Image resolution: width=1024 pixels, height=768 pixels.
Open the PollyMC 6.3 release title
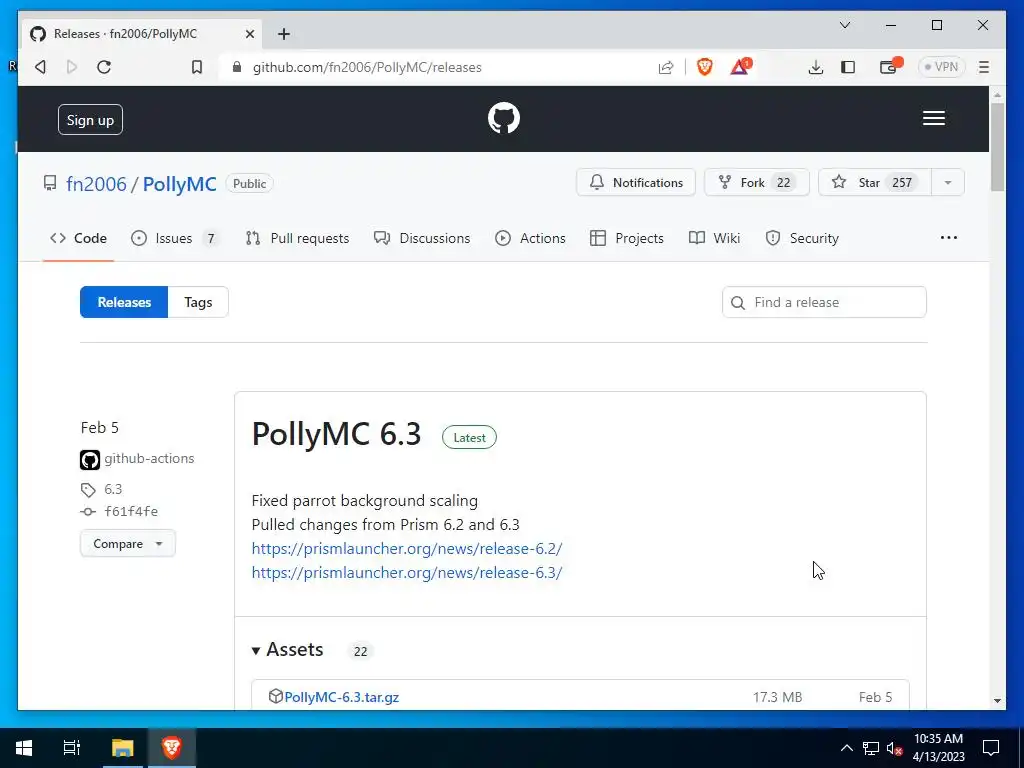click(x=336, y=434)
